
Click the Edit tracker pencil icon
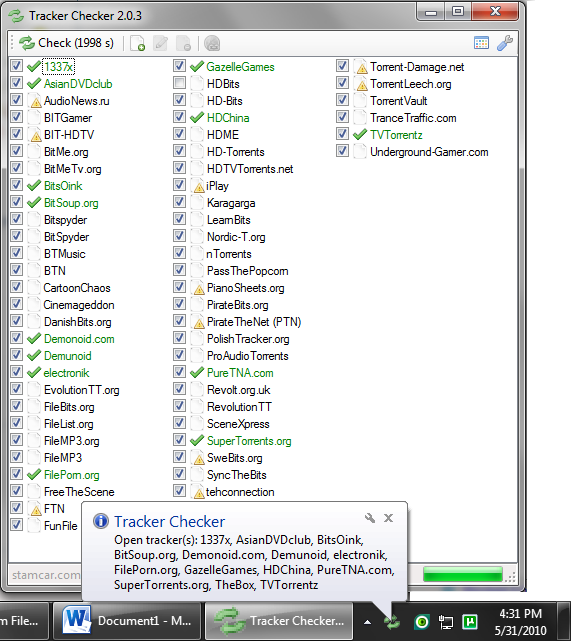point(160,43)
